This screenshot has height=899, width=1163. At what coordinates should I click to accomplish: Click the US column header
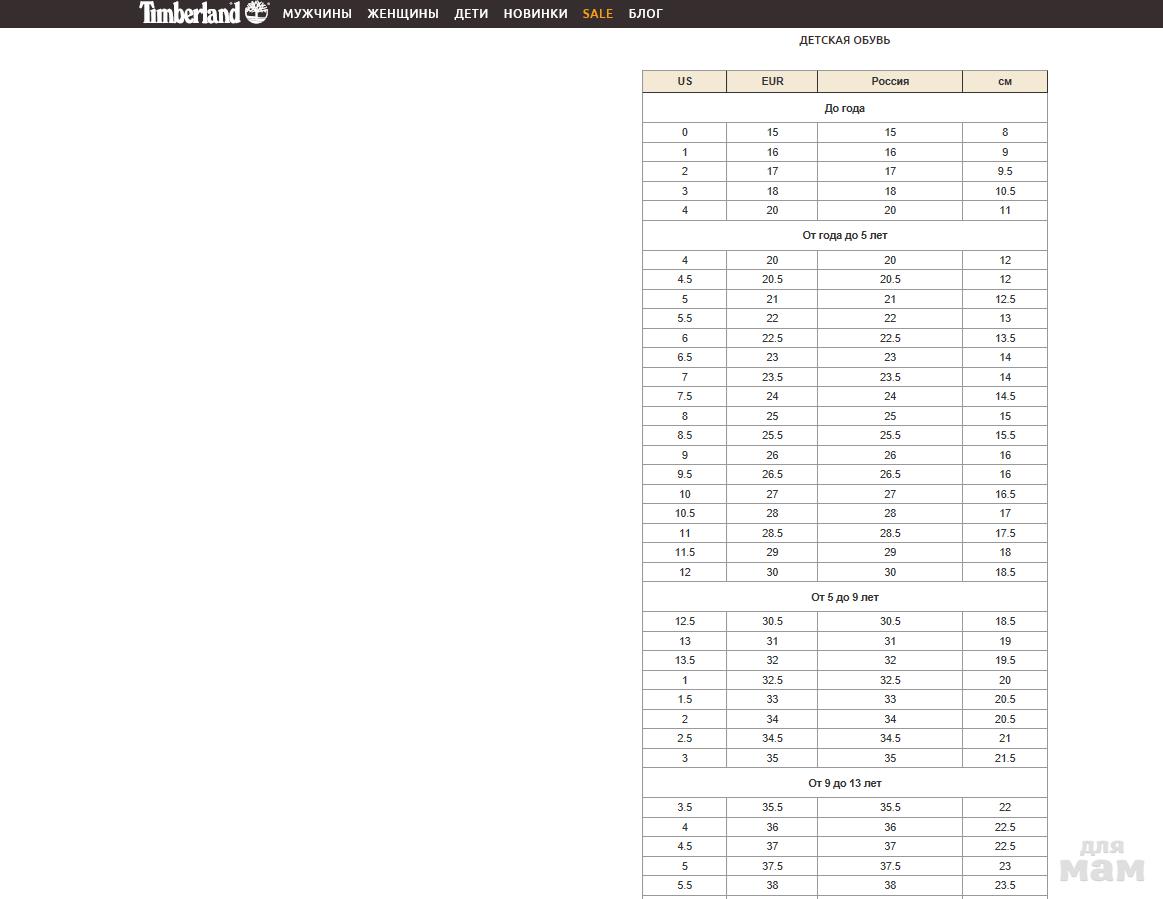pos(685,82)
